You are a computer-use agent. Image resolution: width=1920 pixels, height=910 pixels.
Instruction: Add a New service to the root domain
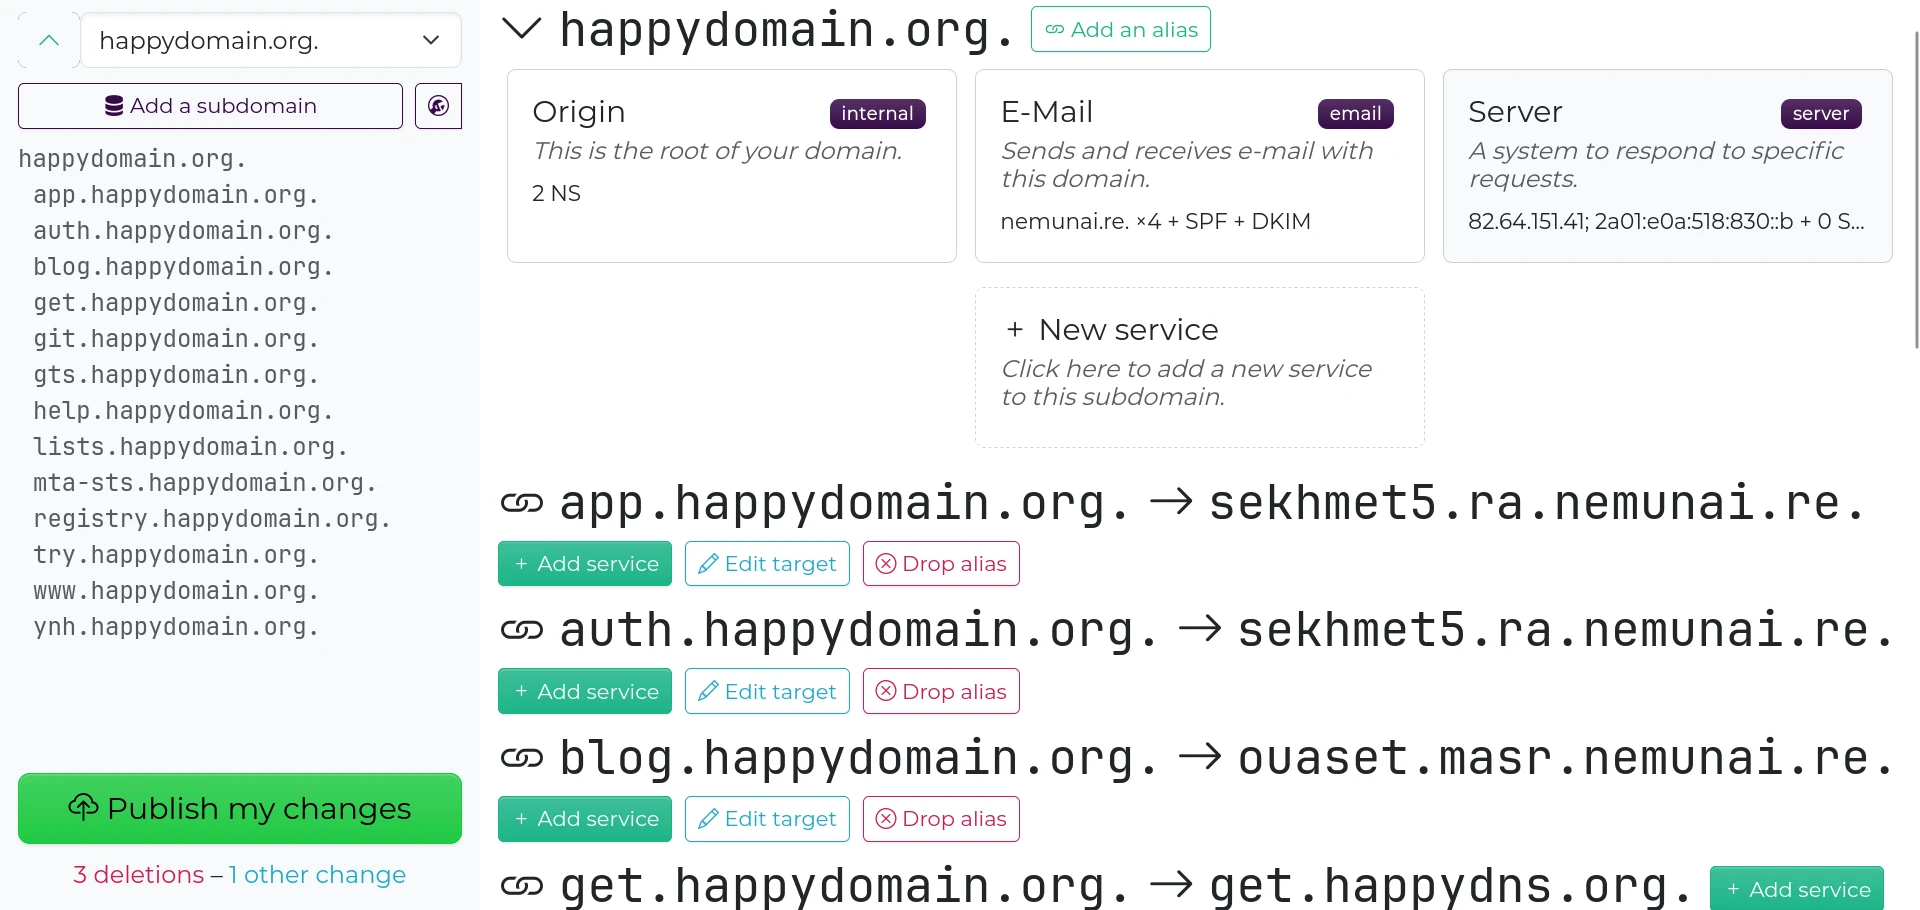click(x=1199, y=367)
